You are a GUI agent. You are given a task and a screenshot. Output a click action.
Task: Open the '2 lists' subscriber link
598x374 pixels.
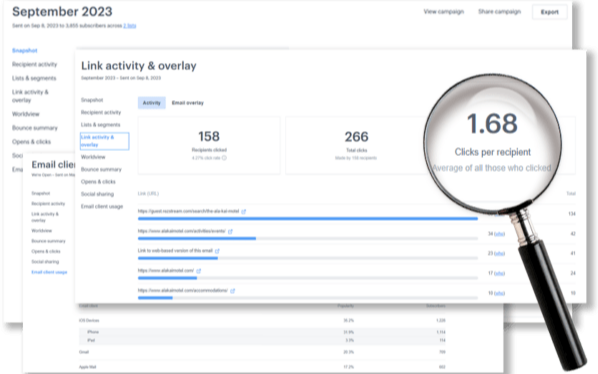(x=130, y=26)
